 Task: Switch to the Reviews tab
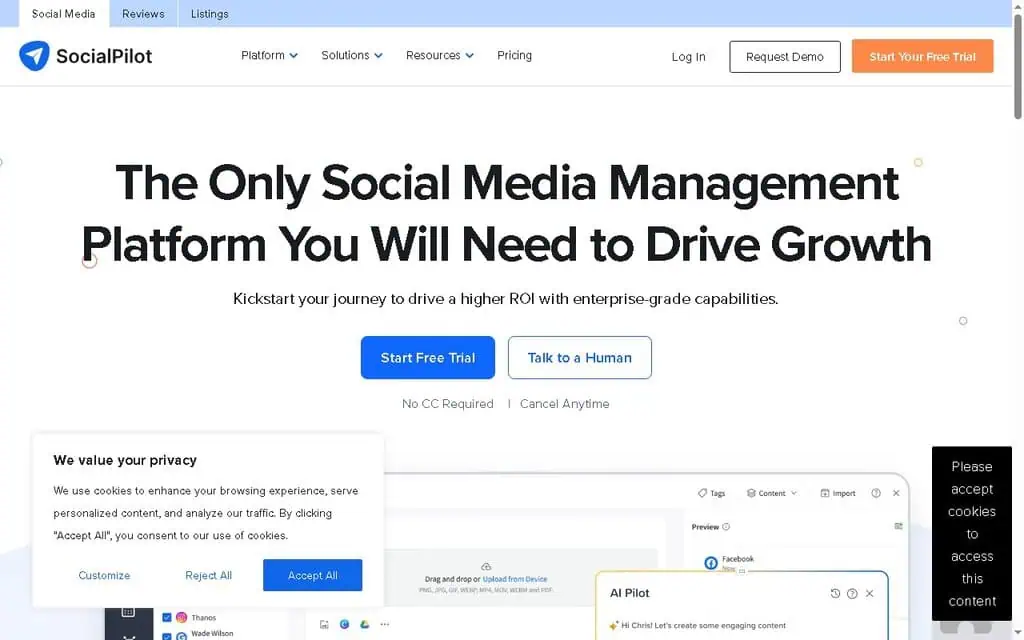(x=143, y=14)
